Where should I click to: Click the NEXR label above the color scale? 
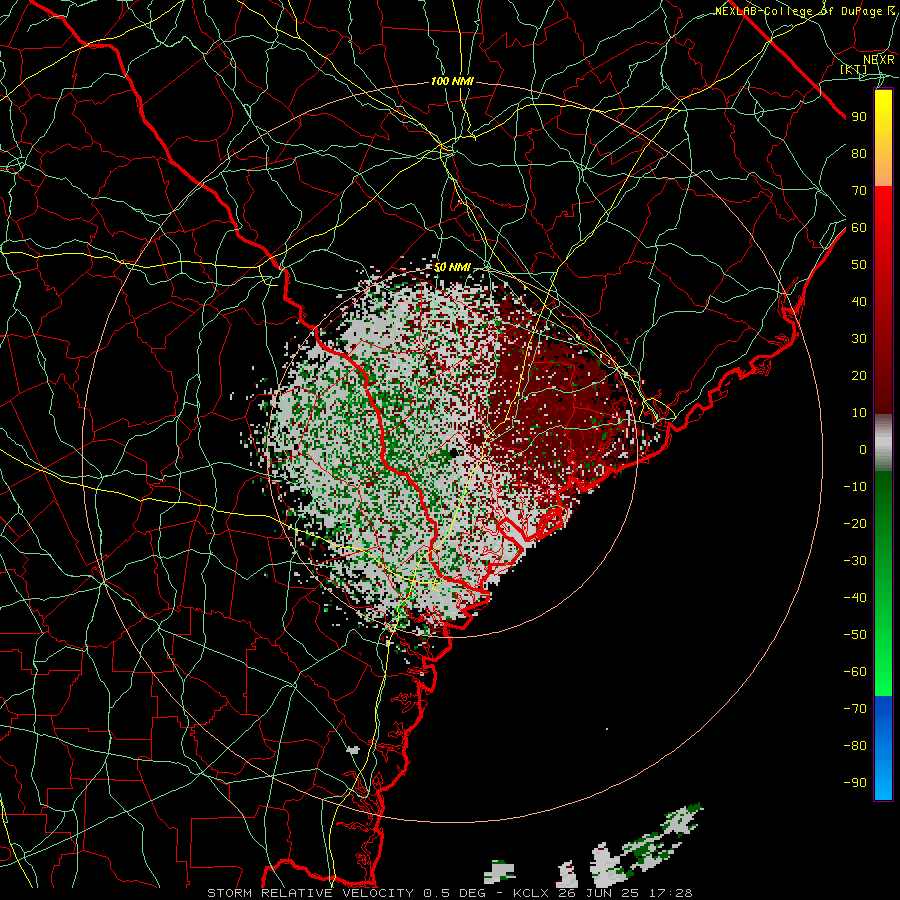click(x=878, y=59)
